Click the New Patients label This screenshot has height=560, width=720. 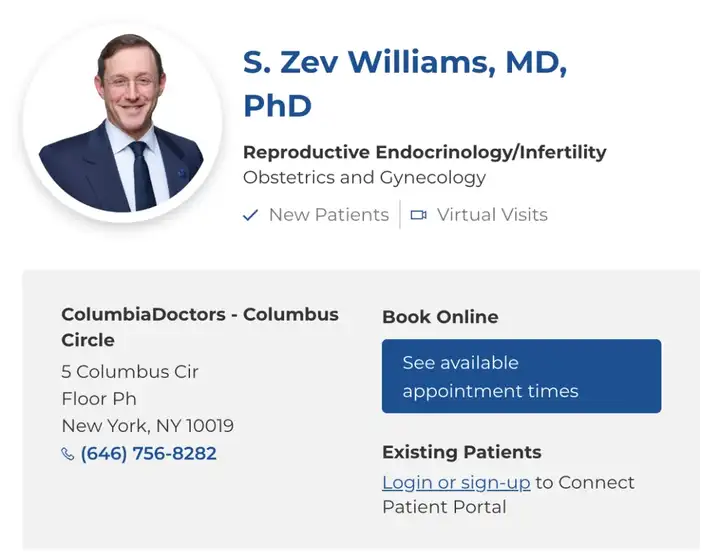(x=328, y=215)
